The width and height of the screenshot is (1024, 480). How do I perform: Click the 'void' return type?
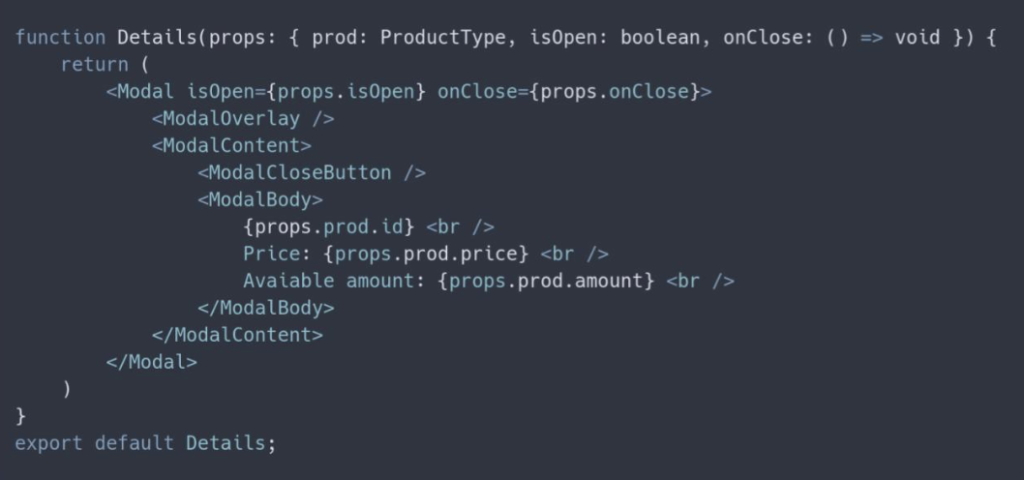click(917, 38)
